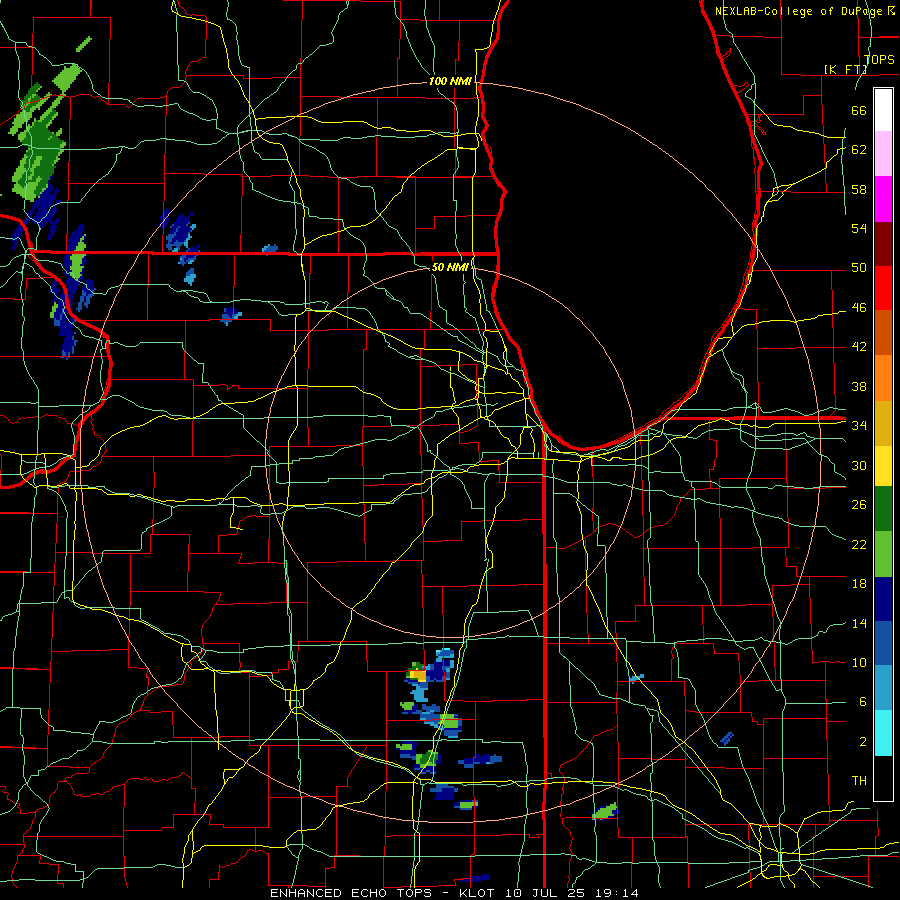Select the dark green legend band

pyautogui.click(x=883, y=511)
